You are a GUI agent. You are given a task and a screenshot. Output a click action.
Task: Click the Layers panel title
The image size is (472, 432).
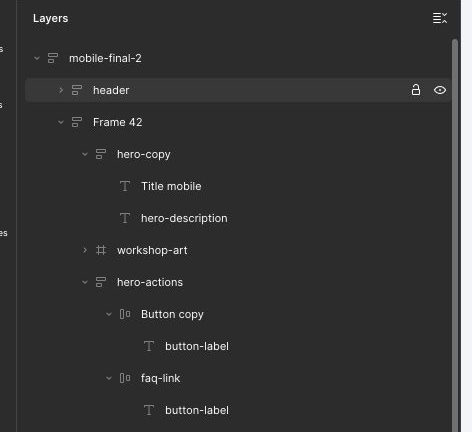[x=50, y=18]
